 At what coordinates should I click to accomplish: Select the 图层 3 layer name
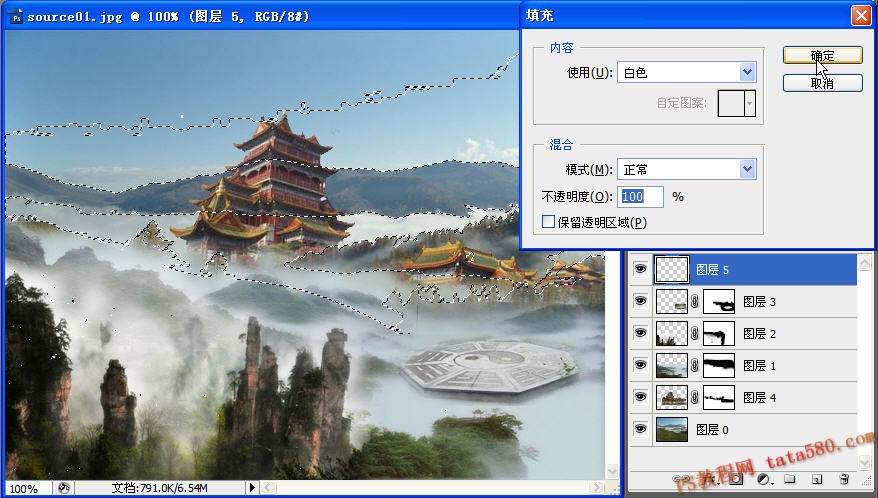click(x=759, y=302)
